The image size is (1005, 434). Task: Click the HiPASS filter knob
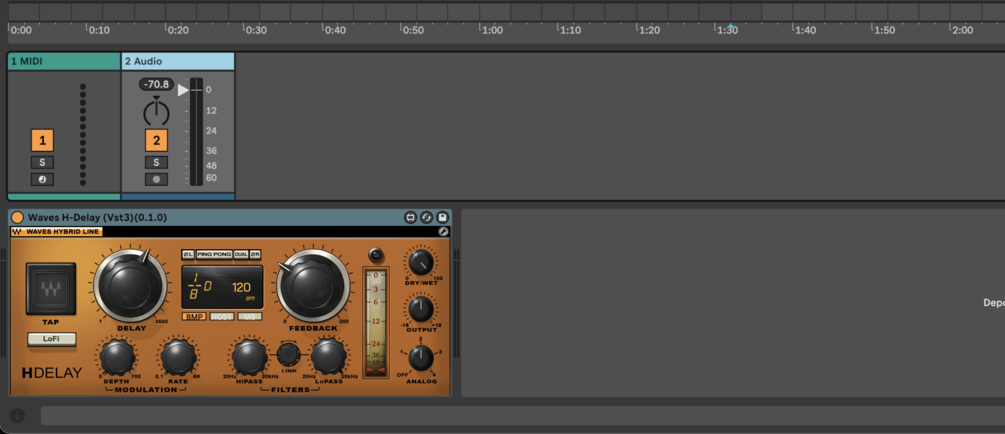click(249, 358)
